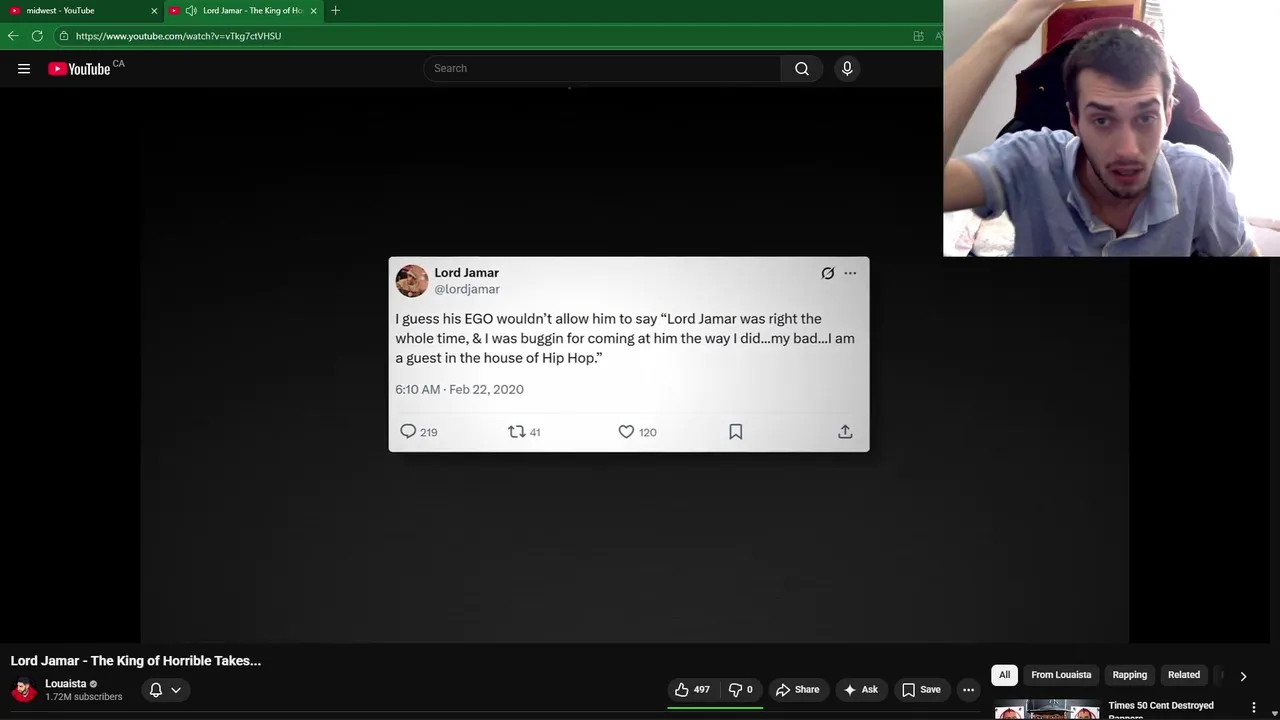Toggle the notification bell for Louaista
This screenshot has width=1280, height=720.
pyautogui.click(x=156, y=689)
